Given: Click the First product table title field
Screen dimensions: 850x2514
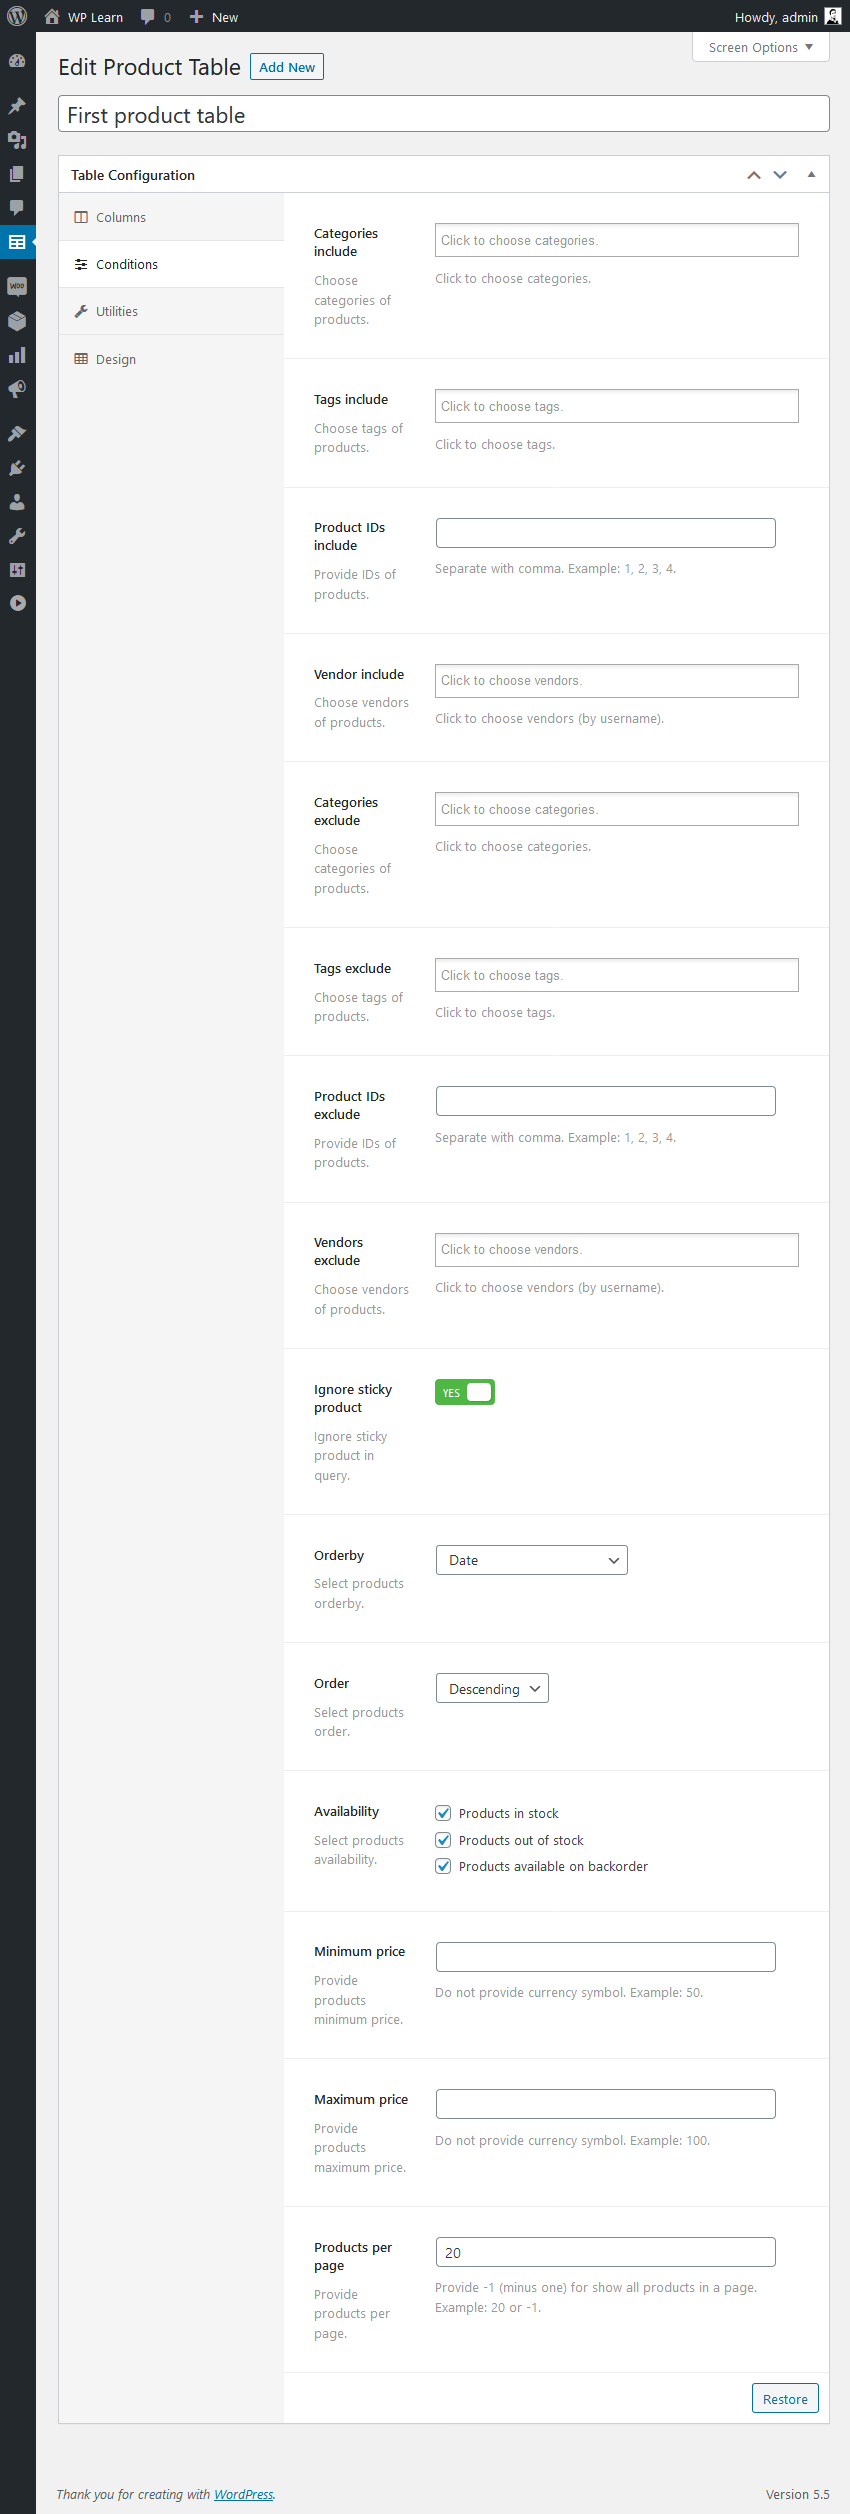Looking at the screenshot, I should 444,114.
